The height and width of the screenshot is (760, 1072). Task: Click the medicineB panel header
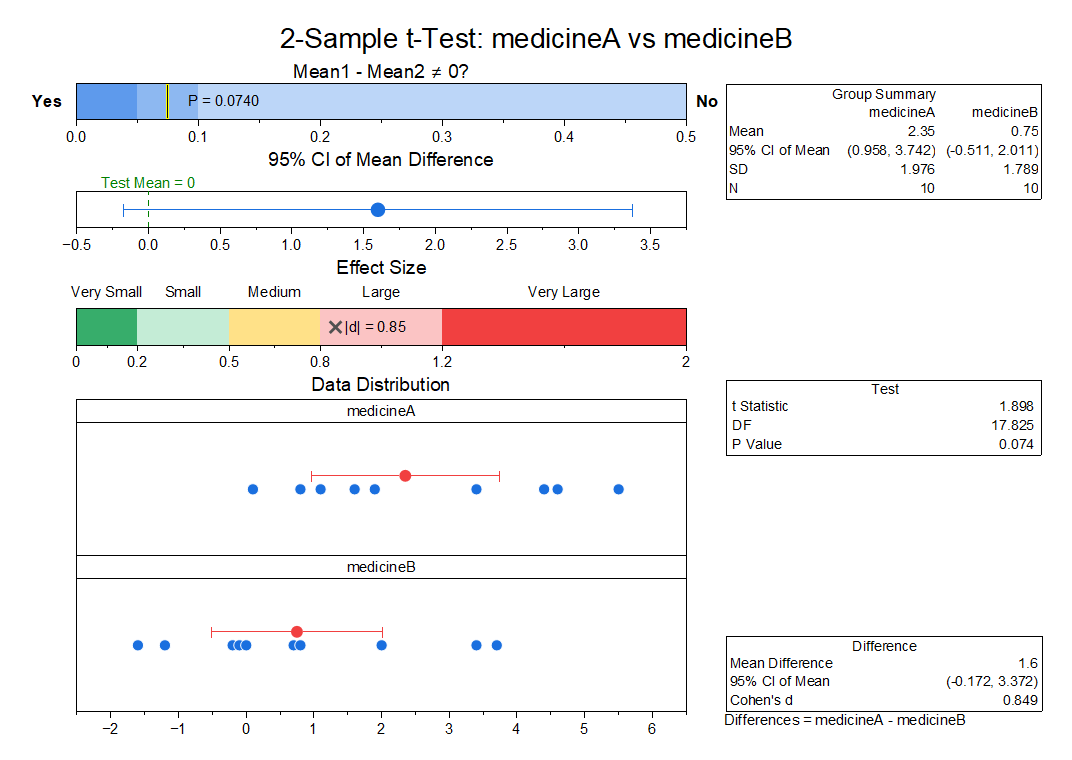pos(381,567)
